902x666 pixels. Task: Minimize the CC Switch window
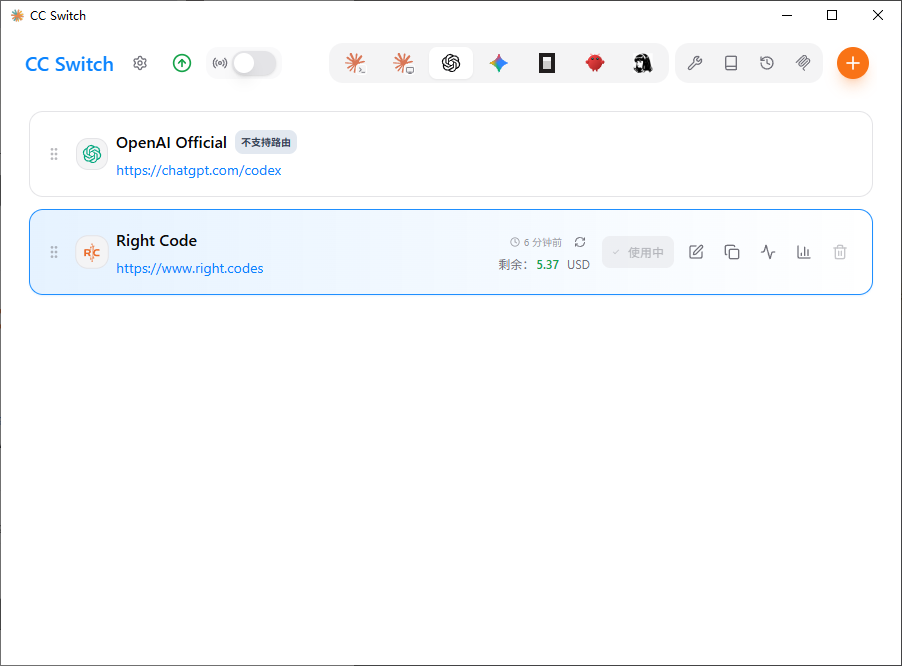coord(787,15)
